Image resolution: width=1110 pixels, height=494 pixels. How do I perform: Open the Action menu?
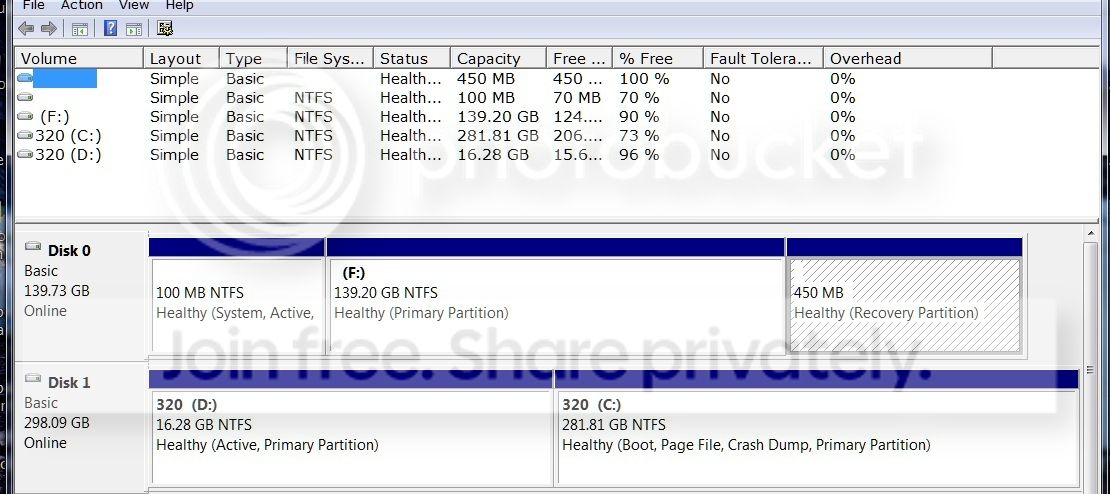(81, 6)
